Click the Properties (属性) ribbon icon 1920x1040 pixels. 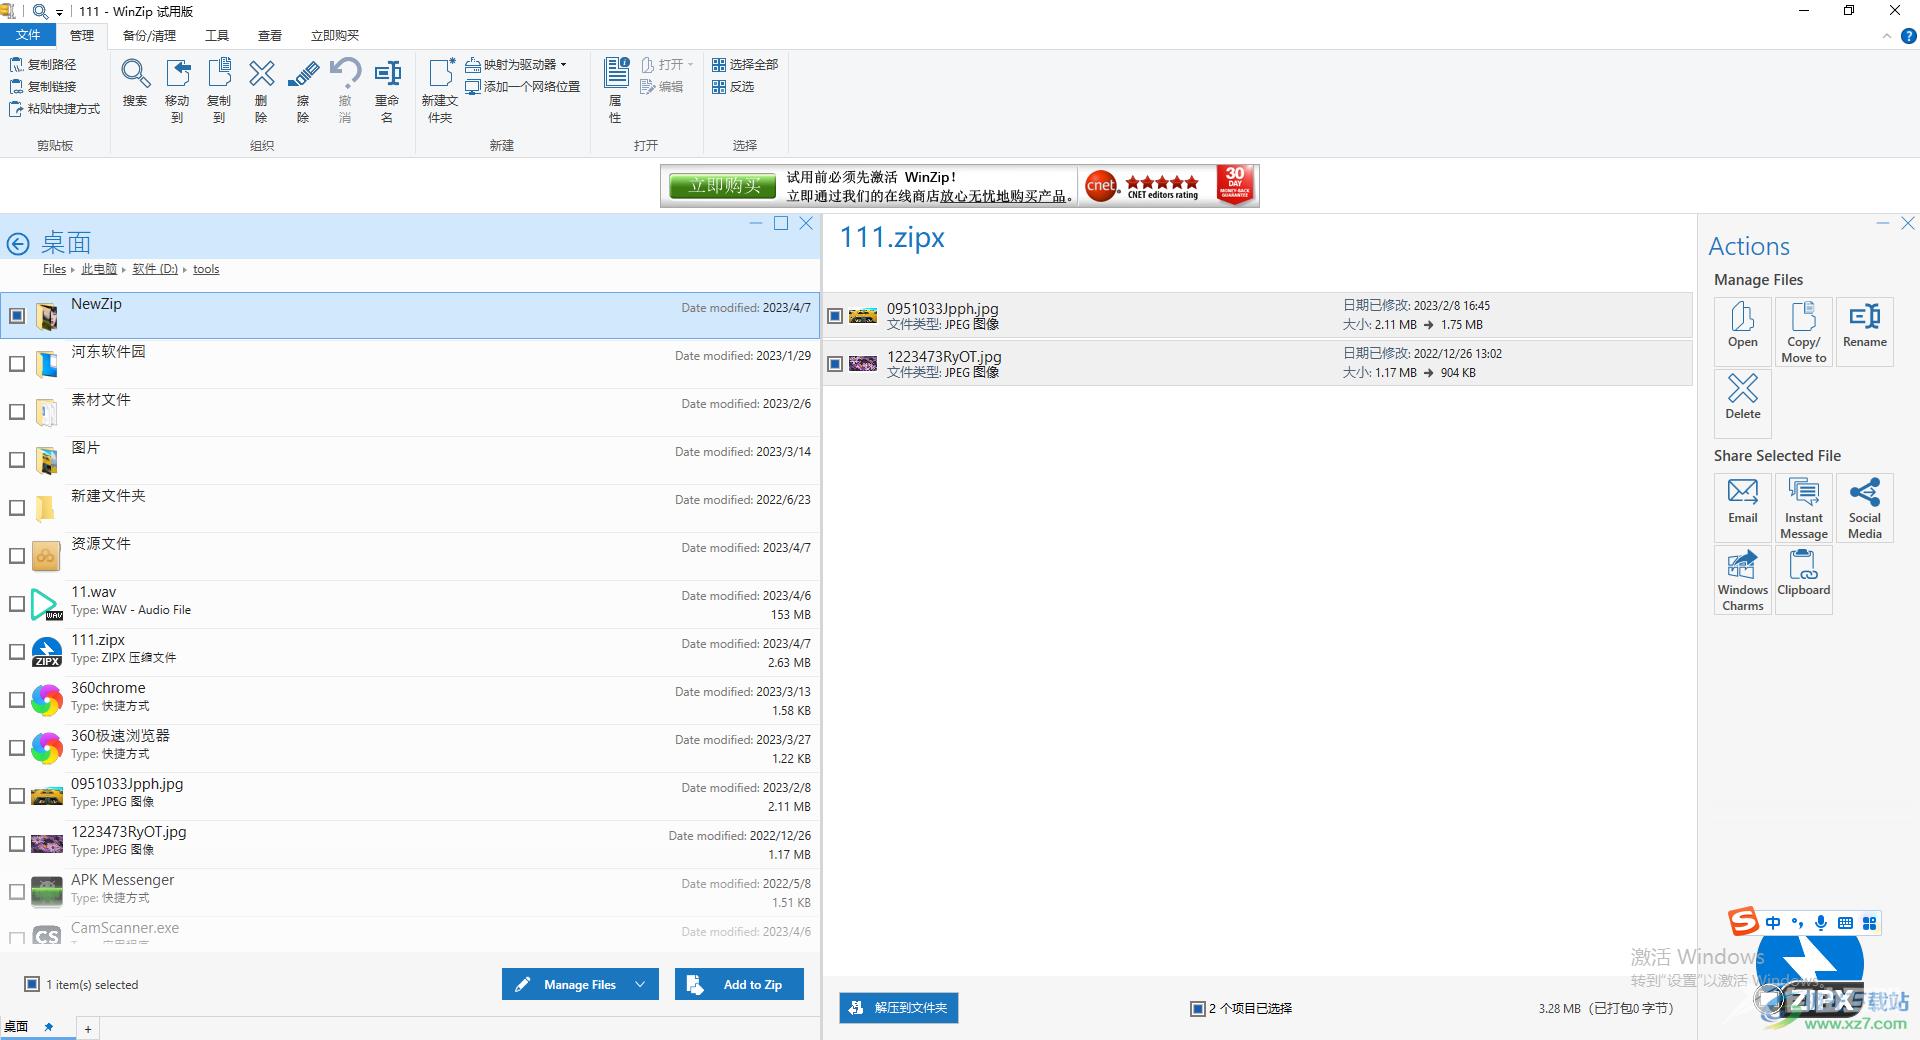(x=616, y=90)
